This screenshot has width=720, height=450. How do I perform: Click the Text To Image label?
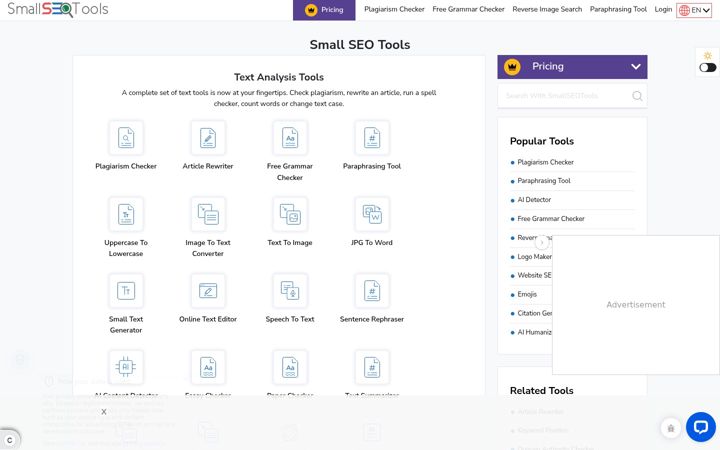[x=290, y=242]
